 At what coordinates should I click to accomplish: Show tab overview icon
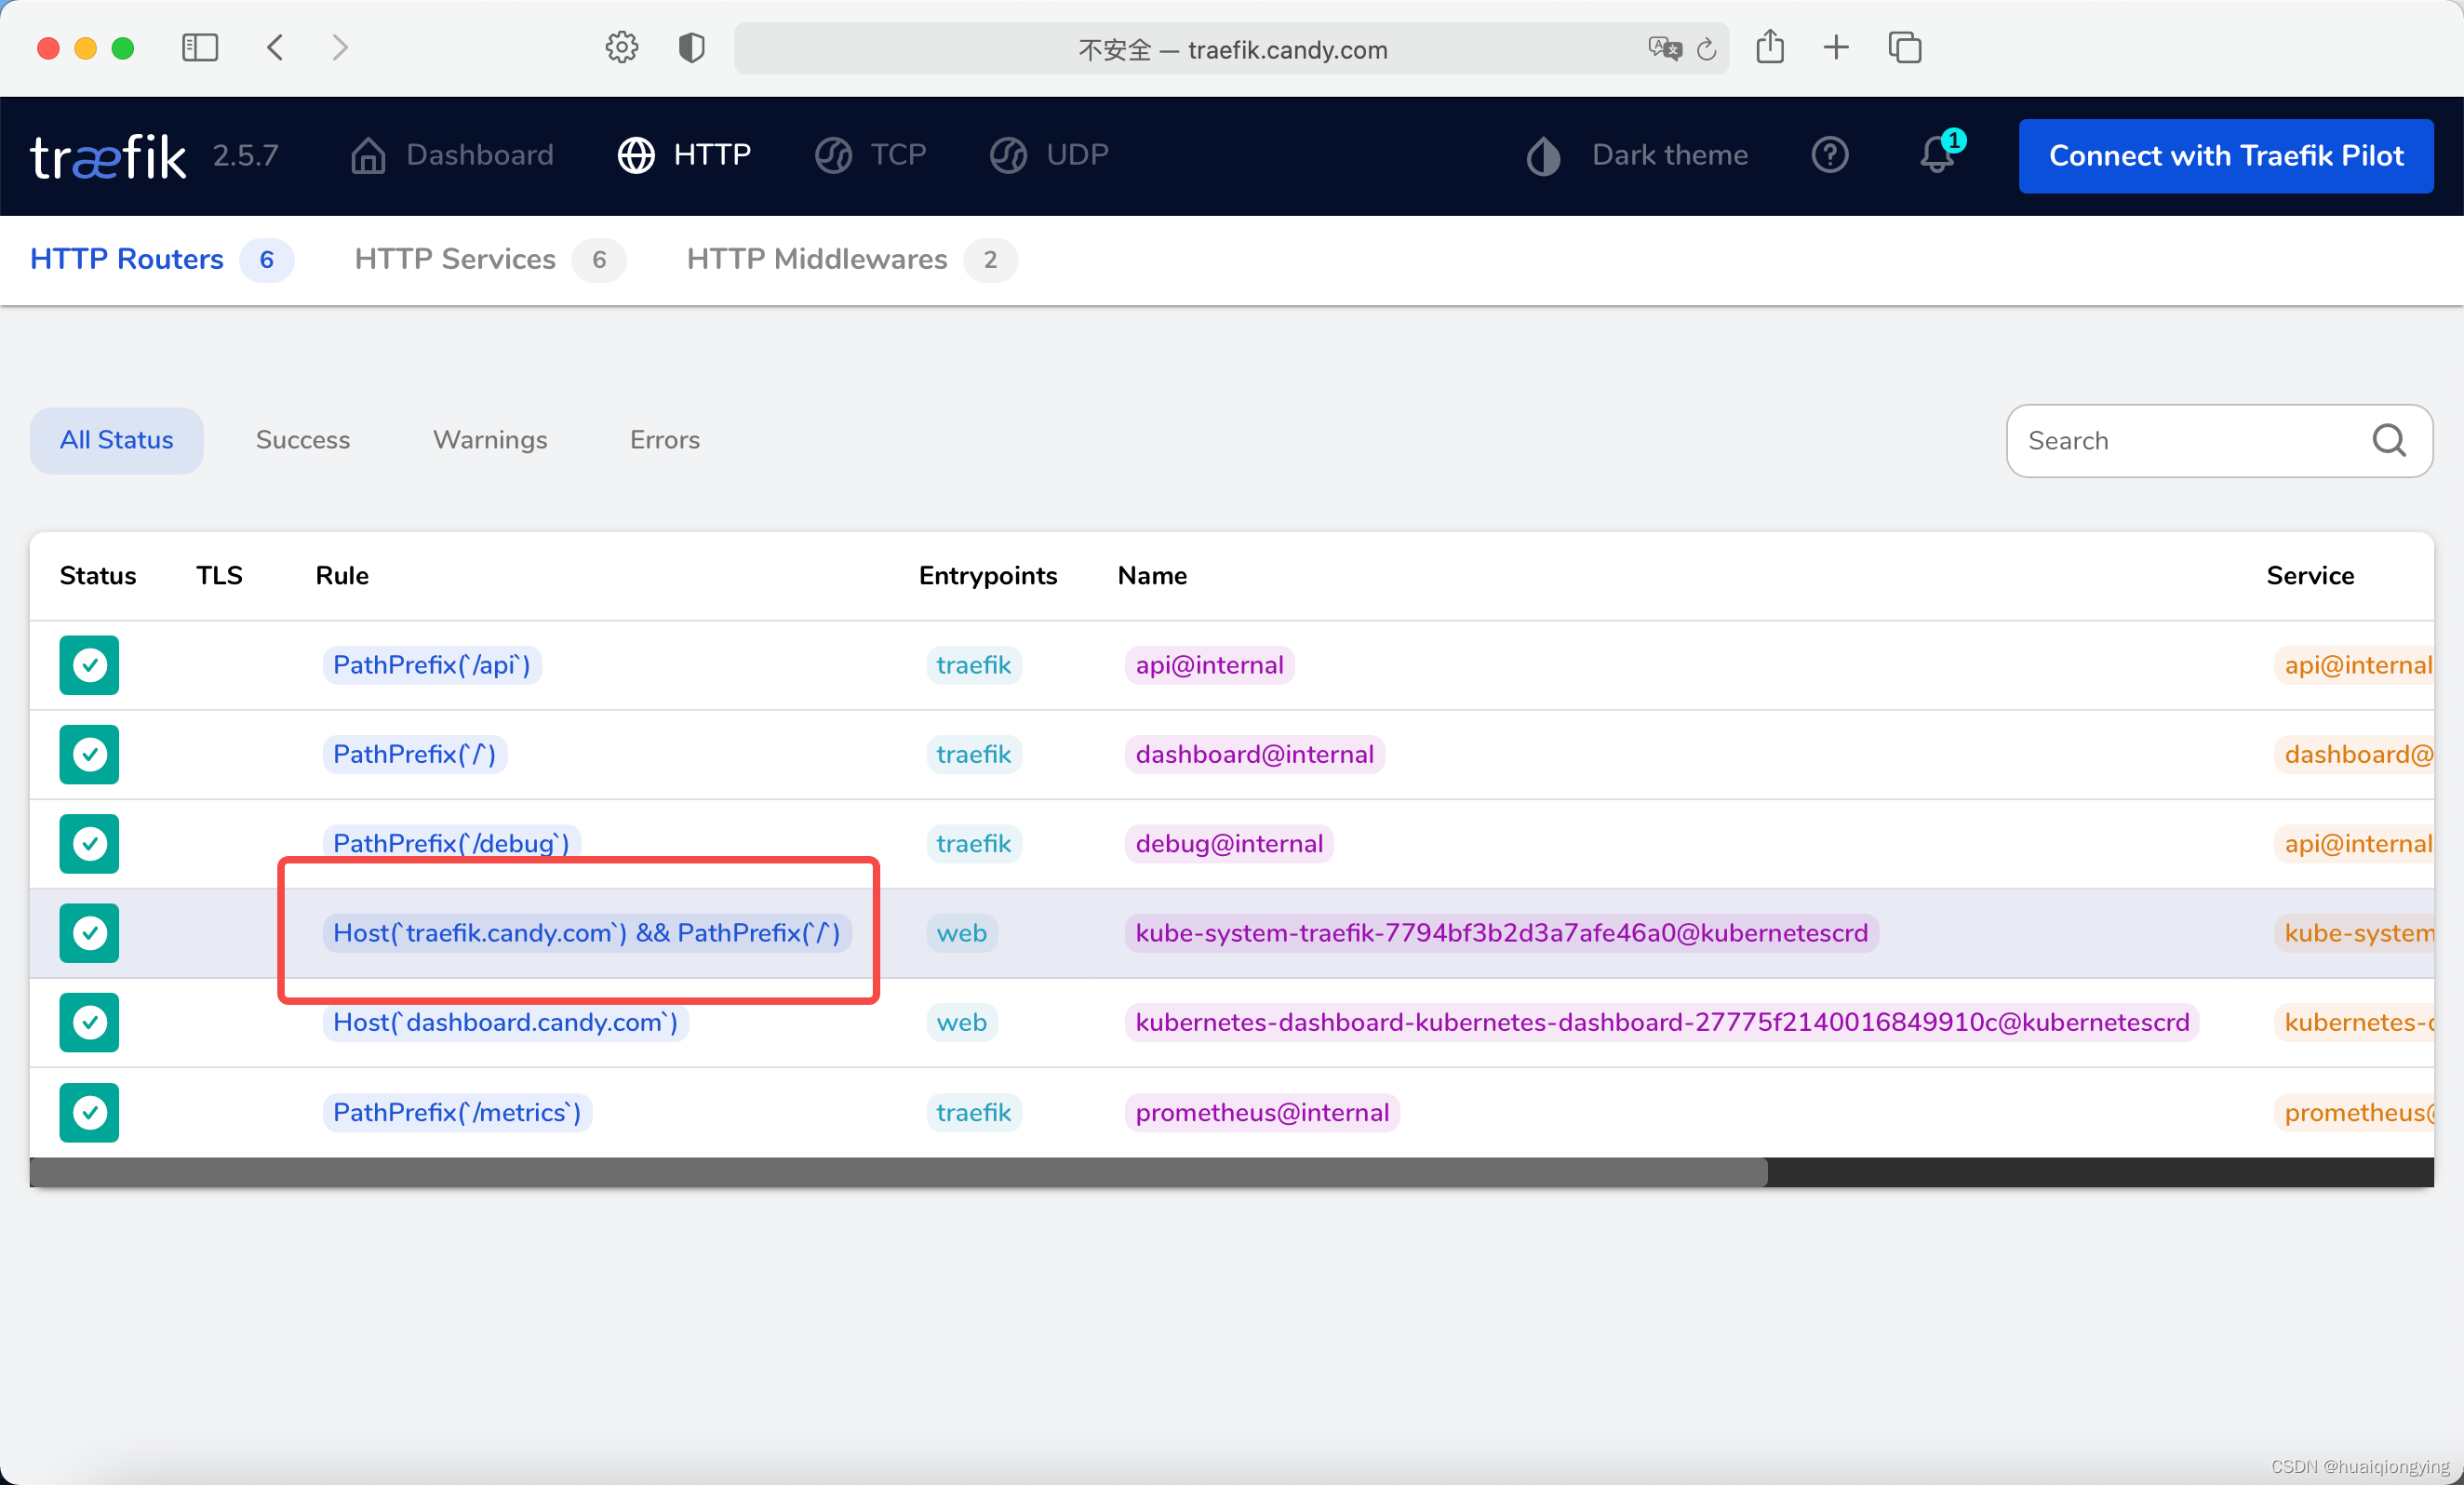coord(1905,47)
